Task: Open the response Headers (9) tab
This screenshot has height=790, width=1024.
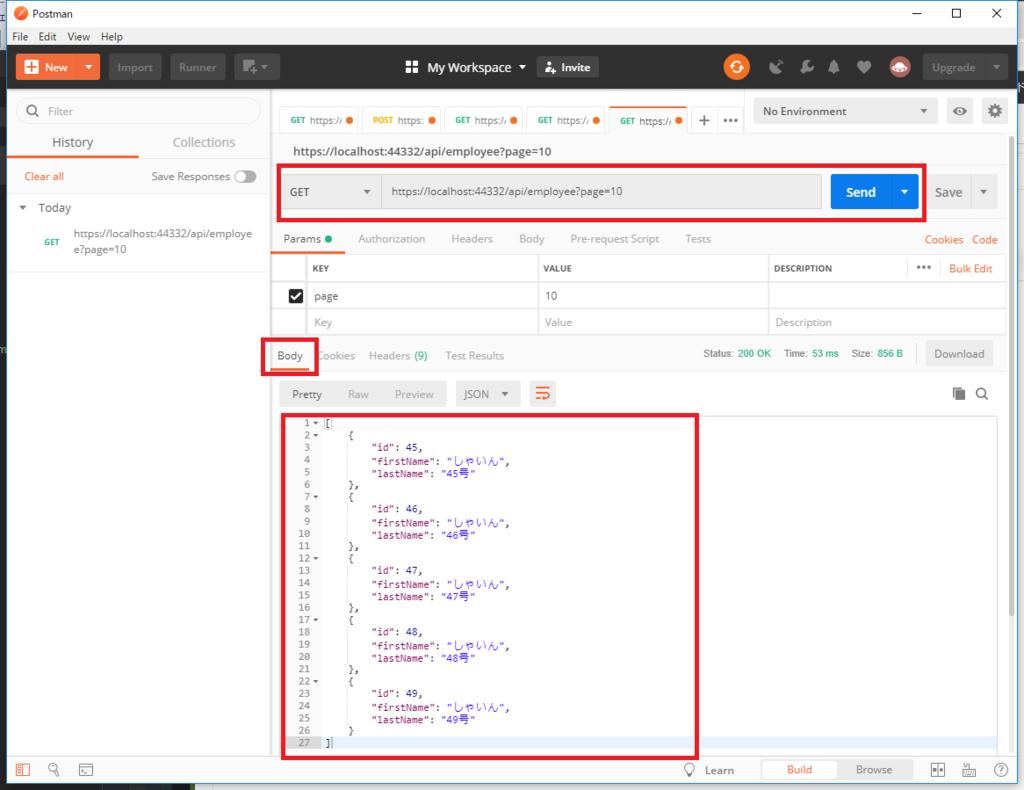Action: 398,355
